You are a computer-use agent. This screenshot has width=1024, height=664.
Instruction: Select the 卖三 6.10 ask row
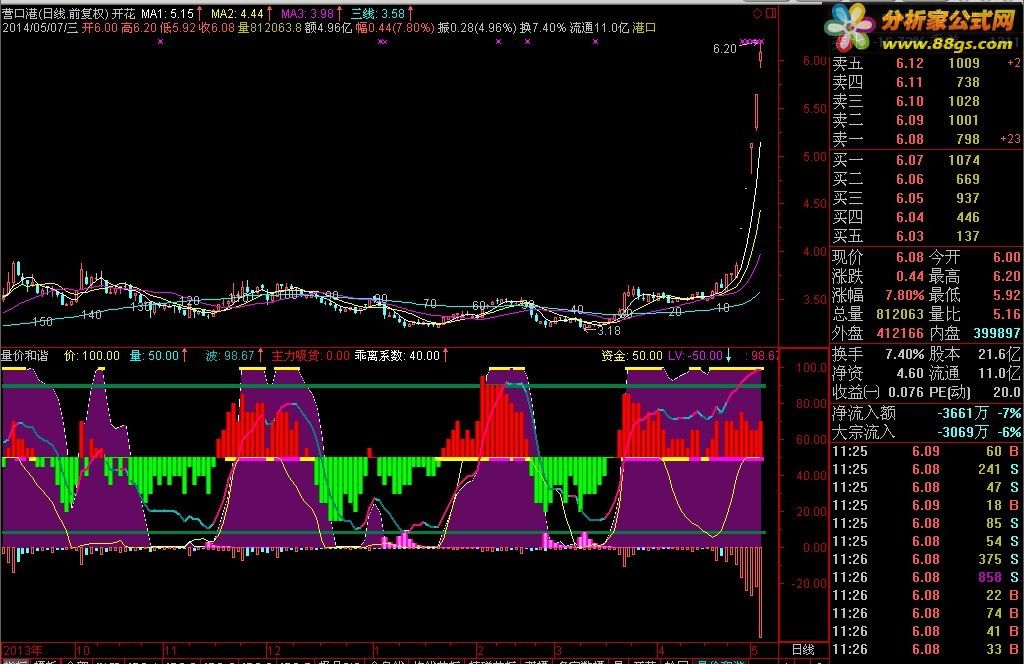[x=925, y=101]
